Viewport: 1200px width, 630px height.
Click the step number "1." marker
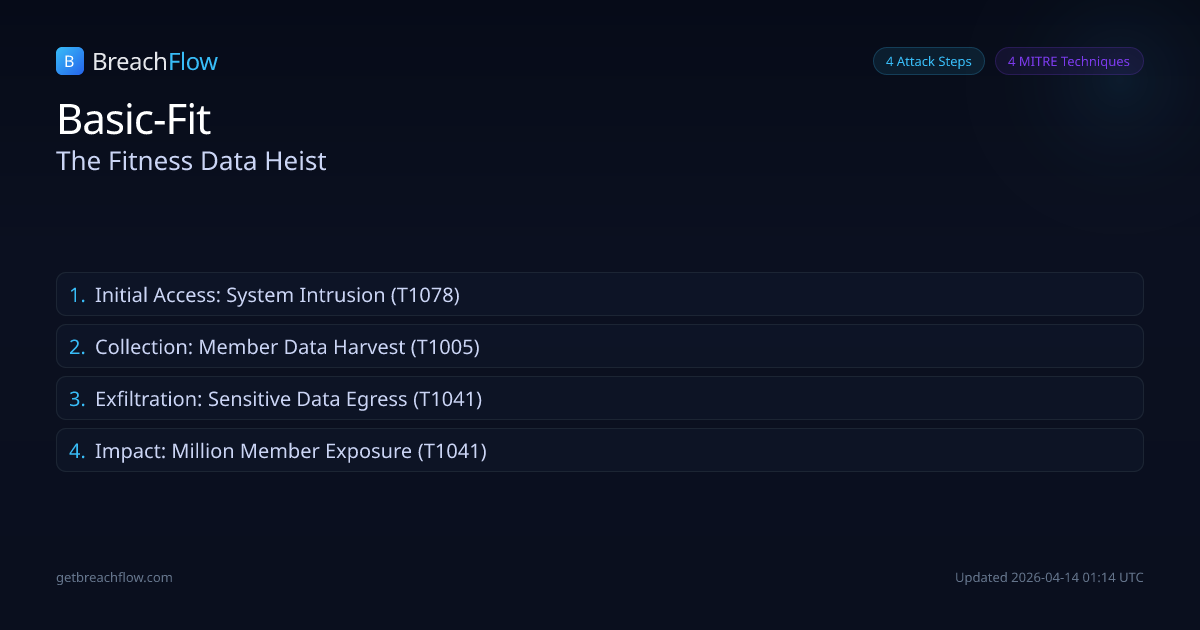tap(77, 295)
